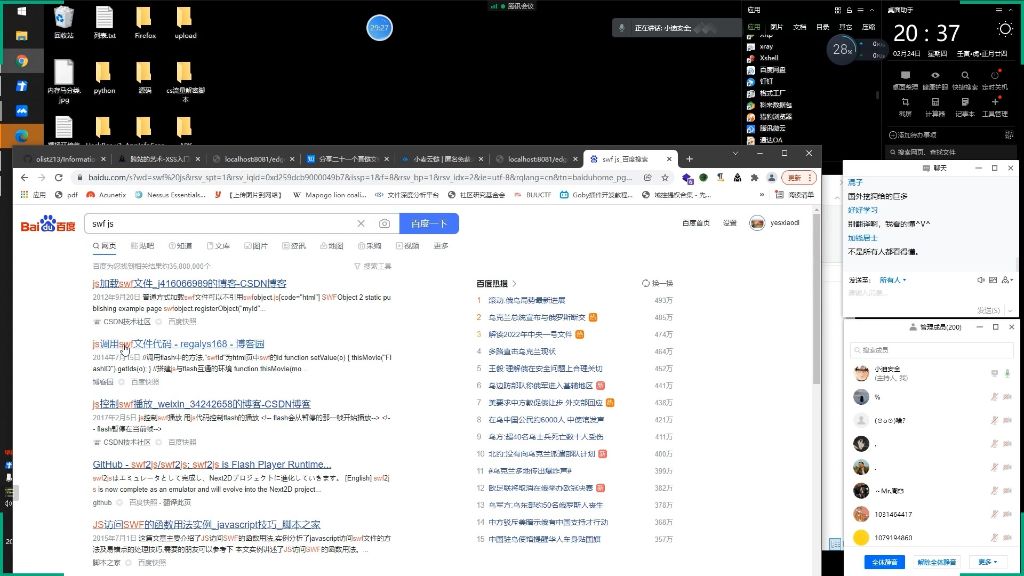This screenshot has height=576, width=1024.
Task: Expand the send-options arrow beside 发送 button
Action: (x=1010, y=310)
